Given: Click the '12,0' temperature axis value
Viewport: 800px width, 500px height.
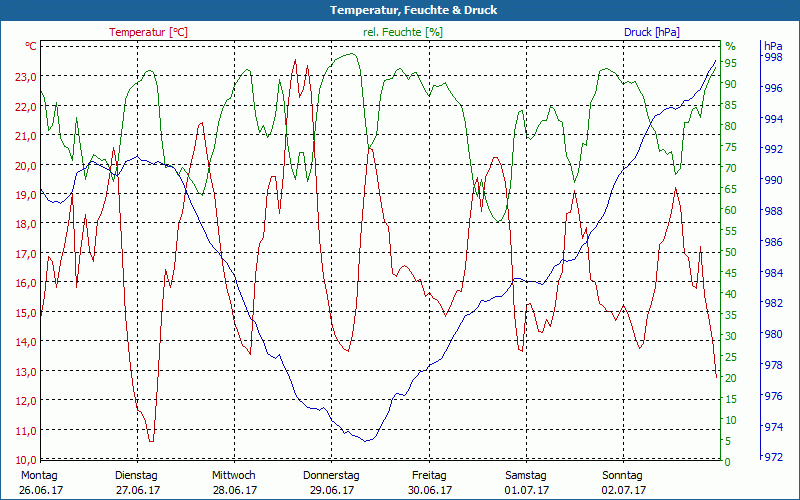Looking at the screenshot, I should [27, 401].
